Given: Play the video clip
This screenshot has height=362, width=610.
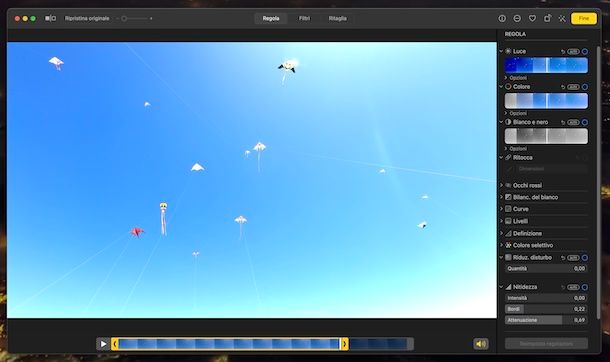Looking at the screenshot, I should (x=103, y=344).
